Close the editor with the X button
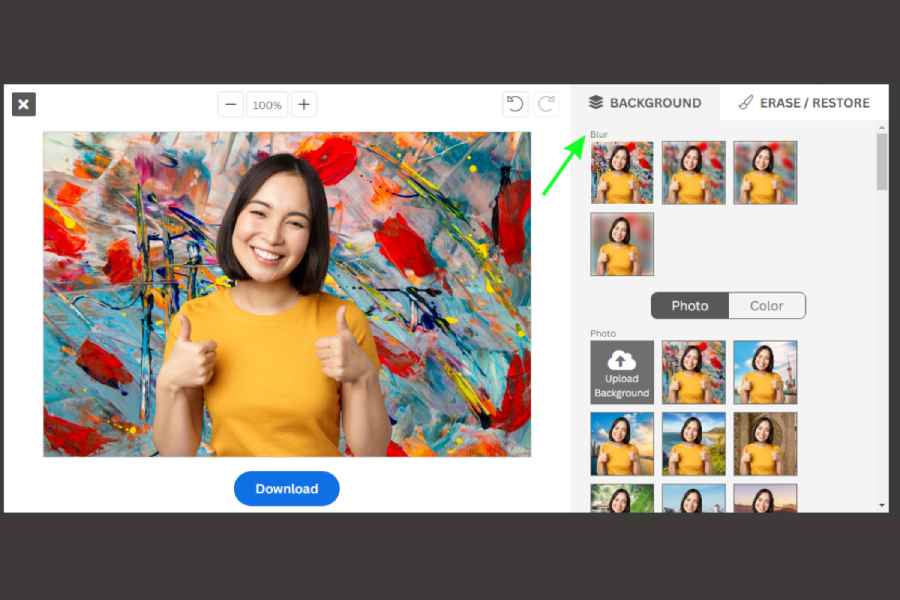This screenshot has width=900, height=600. tap(24, 104)
